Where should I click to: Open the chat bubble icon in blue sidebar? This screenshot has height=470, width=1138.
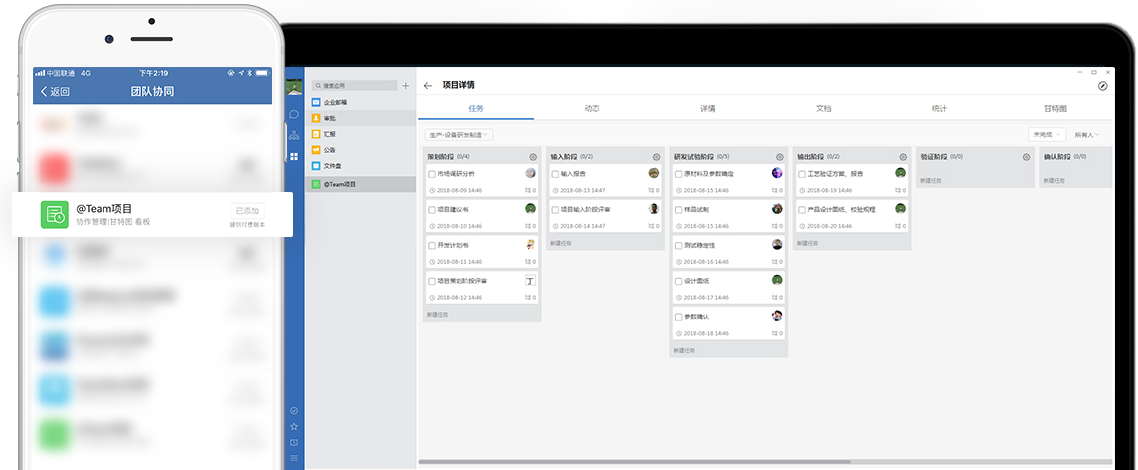(x=294, y=114)
